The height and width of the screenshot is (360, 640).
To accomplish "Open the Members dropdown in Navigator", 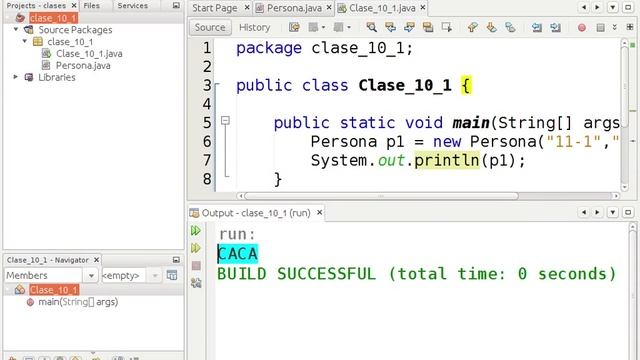I will (x=91, y=276).
